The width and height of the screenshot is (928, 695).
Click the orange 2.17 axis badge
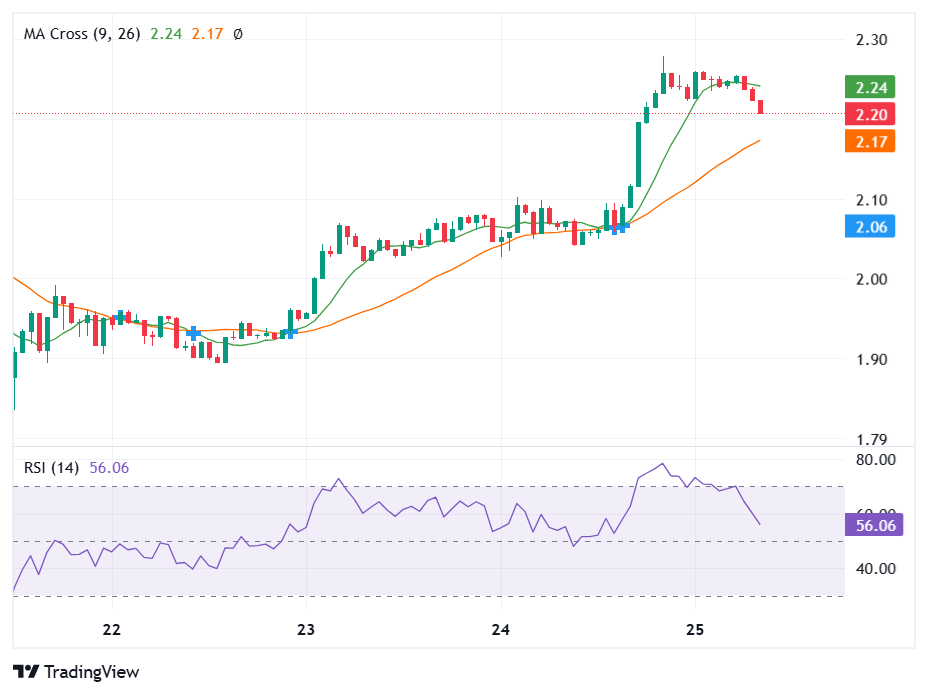click(868, 142)
